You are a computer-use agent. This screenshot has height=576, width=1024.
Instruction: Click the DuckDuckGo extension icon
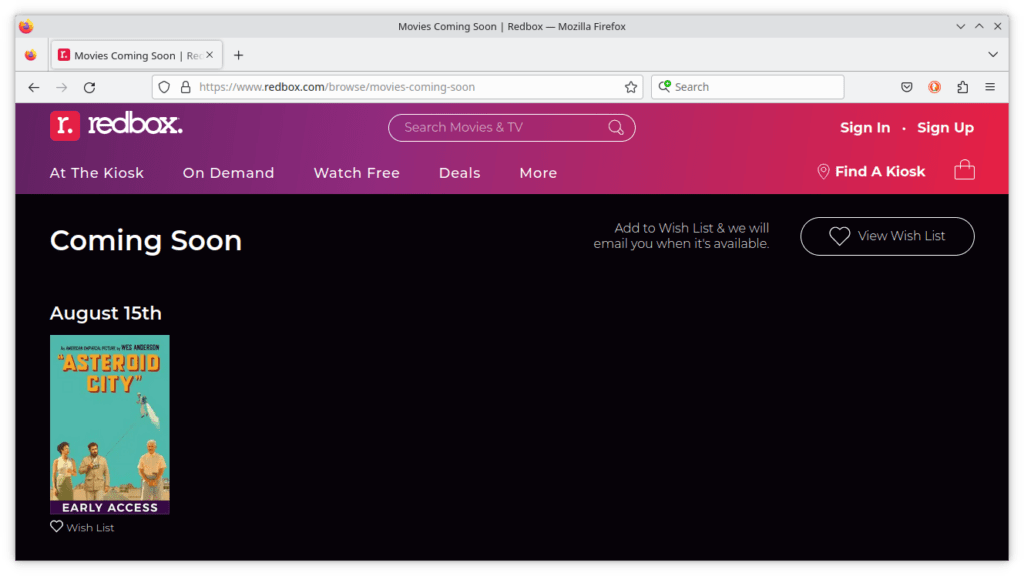tap(935, 87)
